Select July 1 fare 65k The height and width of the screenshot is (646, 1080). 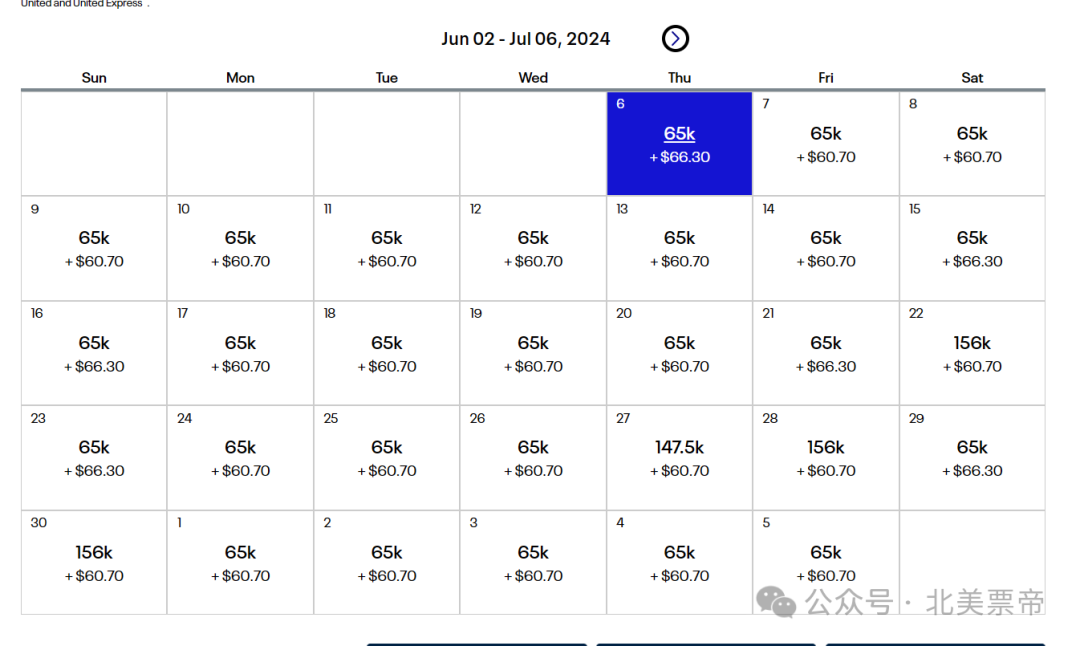tap(240, 562)
